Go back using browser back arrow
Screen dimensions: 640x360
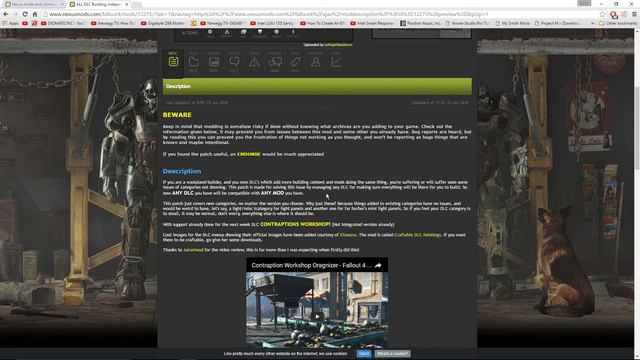6,14
